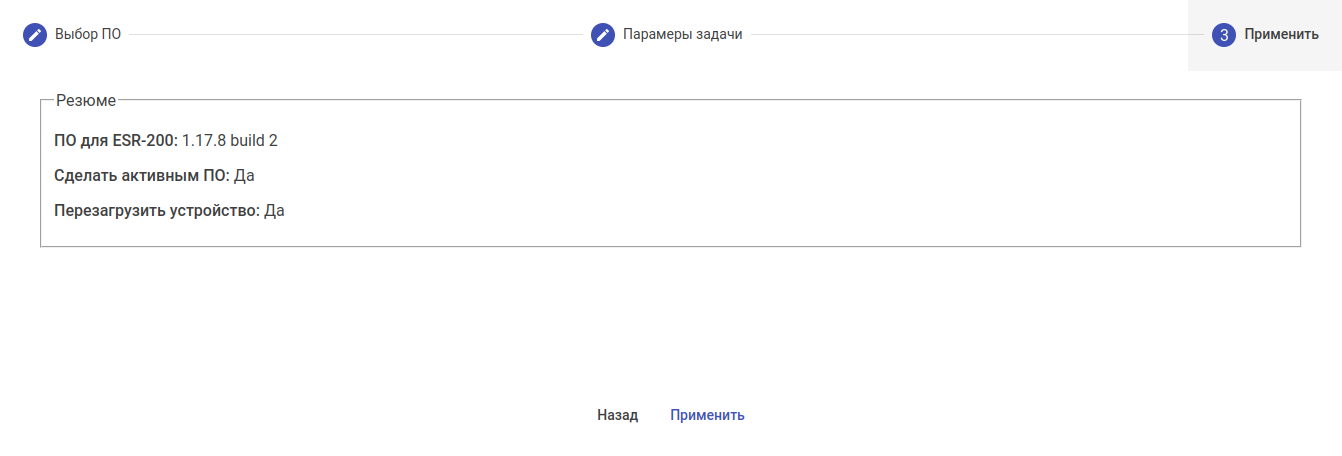Click the connector line after Выбор ПО
Viewport: 1342px width, 456px height.
(355, 35)
